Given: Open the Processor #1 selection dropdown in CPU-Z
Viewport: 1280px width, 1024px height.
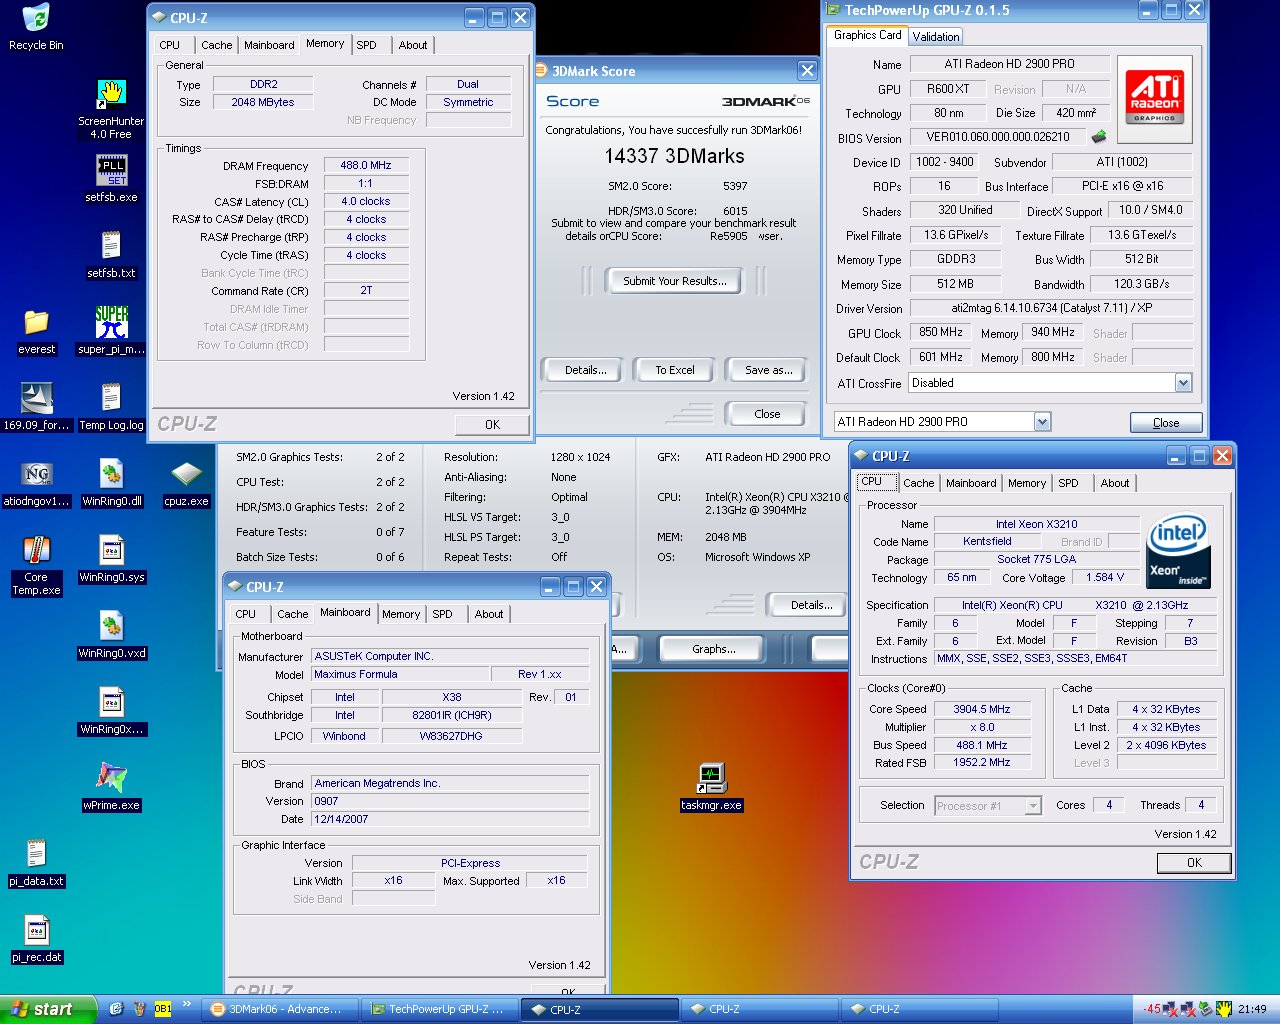Looking at the screenshot, I should (x=1033, y=806).
